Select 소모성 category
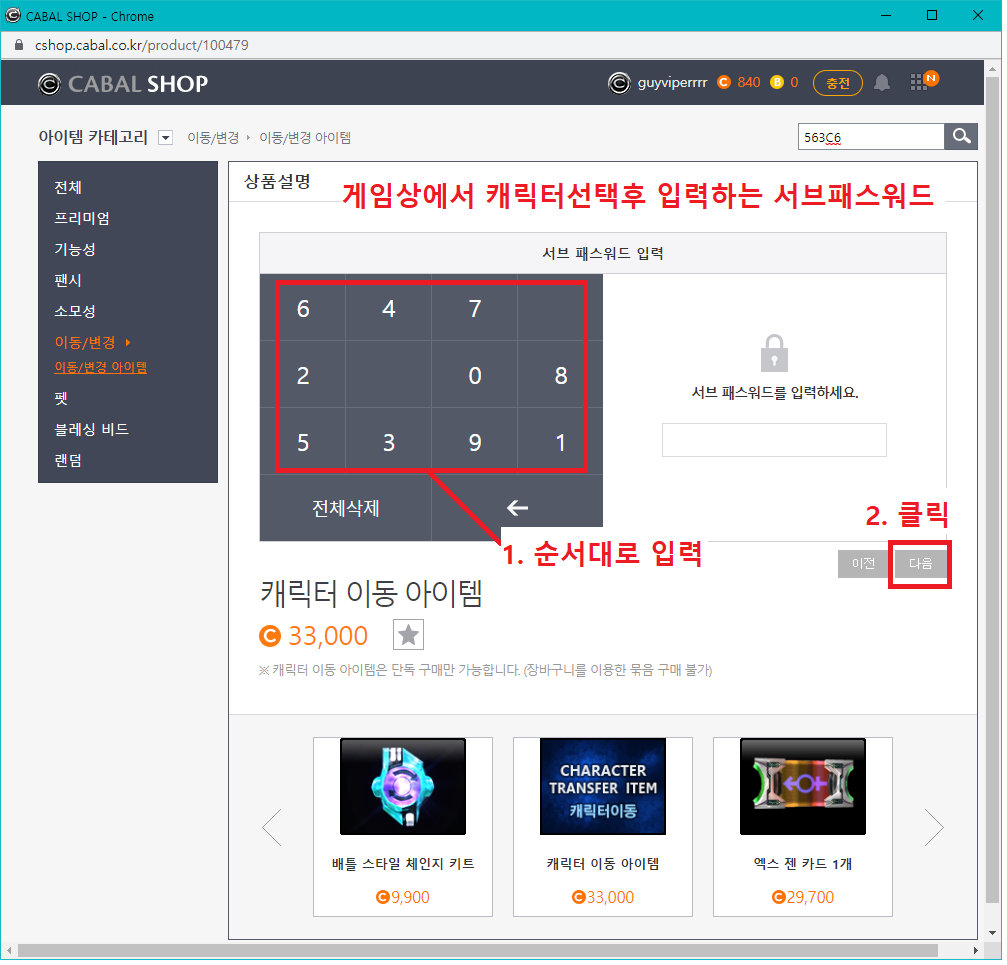1007x965 pixels. click(x=75, y=312)
